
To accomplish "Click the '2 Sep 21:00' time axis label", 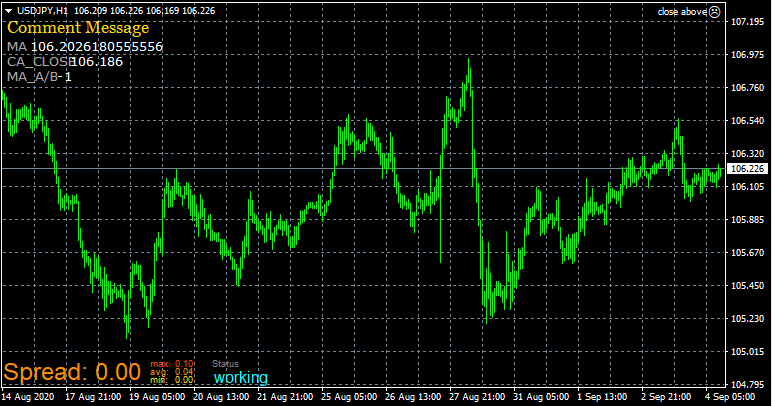I will (666, 397).
